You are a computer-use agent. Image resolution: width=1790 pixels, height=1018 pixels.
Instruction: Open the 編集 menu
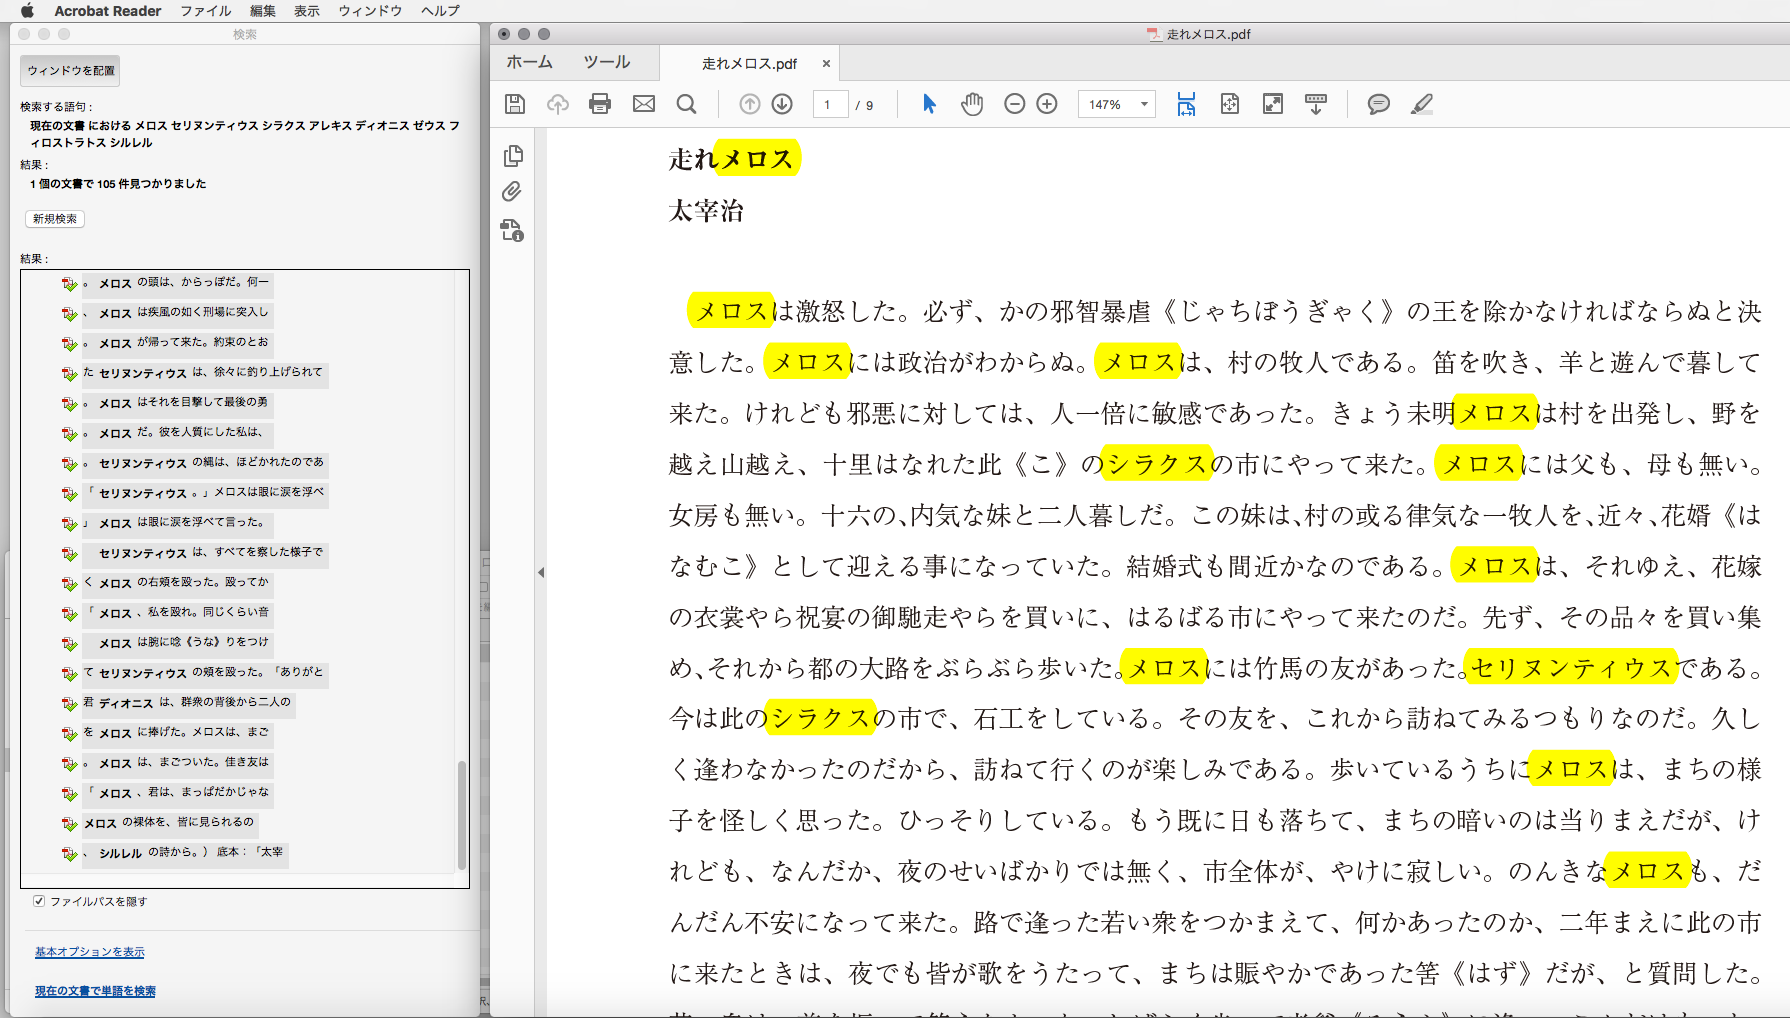(263, 11)
